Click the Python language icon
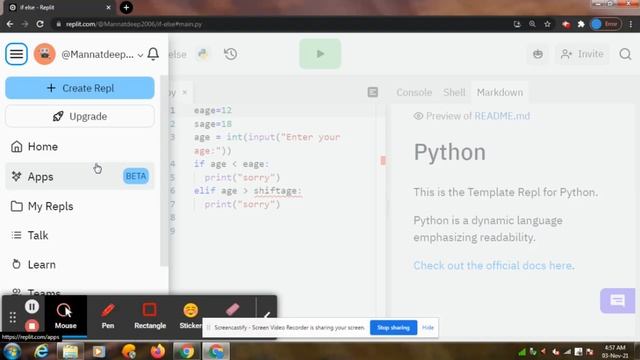Viewport: 640px width, 360px height. (203, 54)
